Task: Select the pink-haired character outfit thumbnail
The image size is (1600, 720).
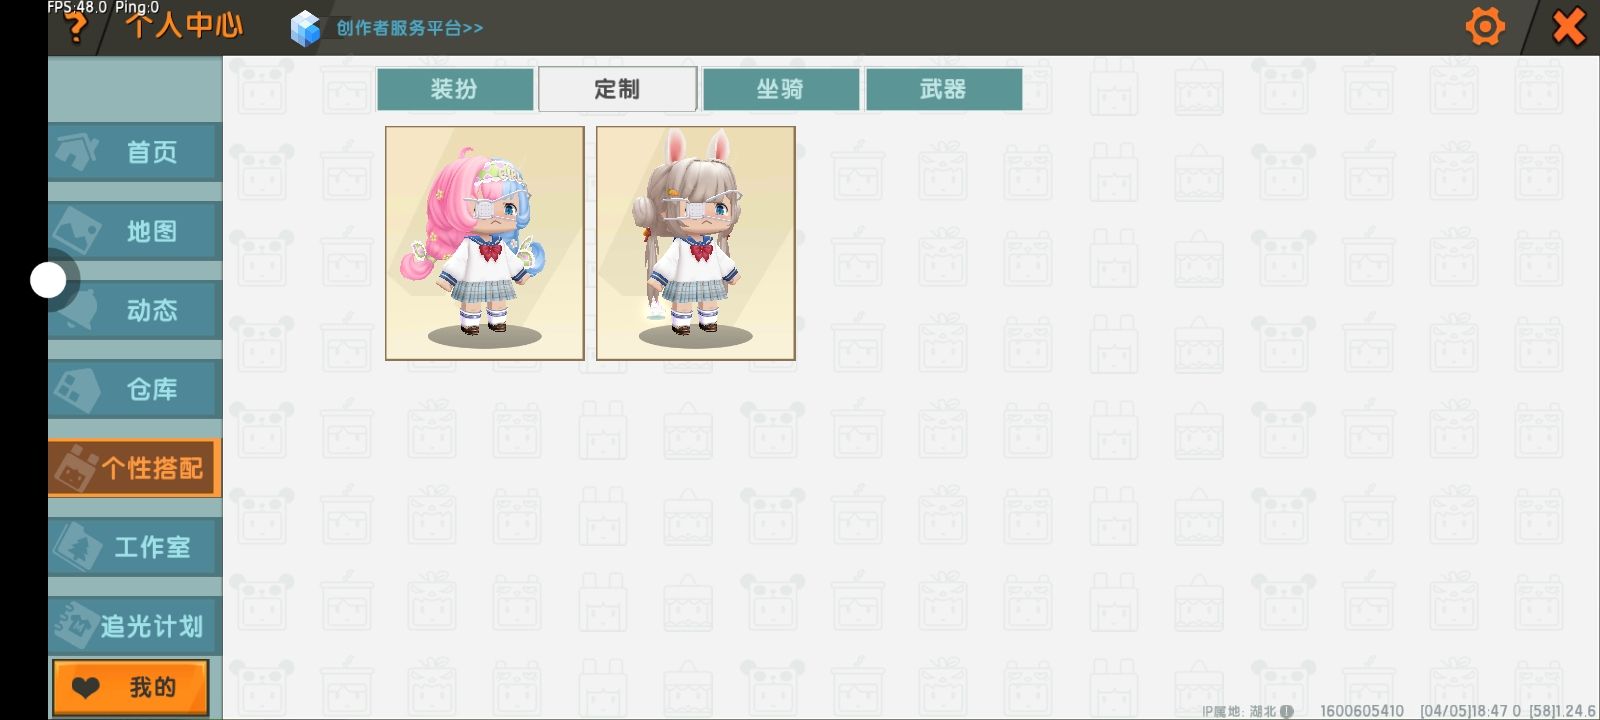Action: [485, 243]
